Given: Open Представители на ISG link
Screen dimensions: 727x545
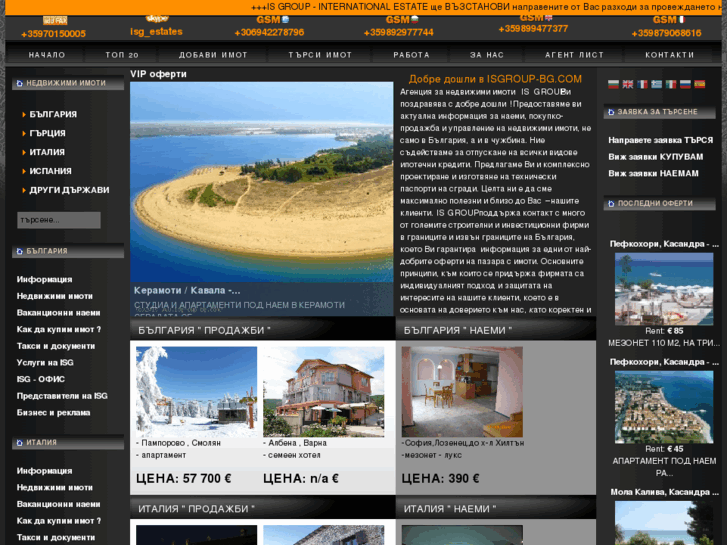Looking at the screenshot, I should click(62, 396).
